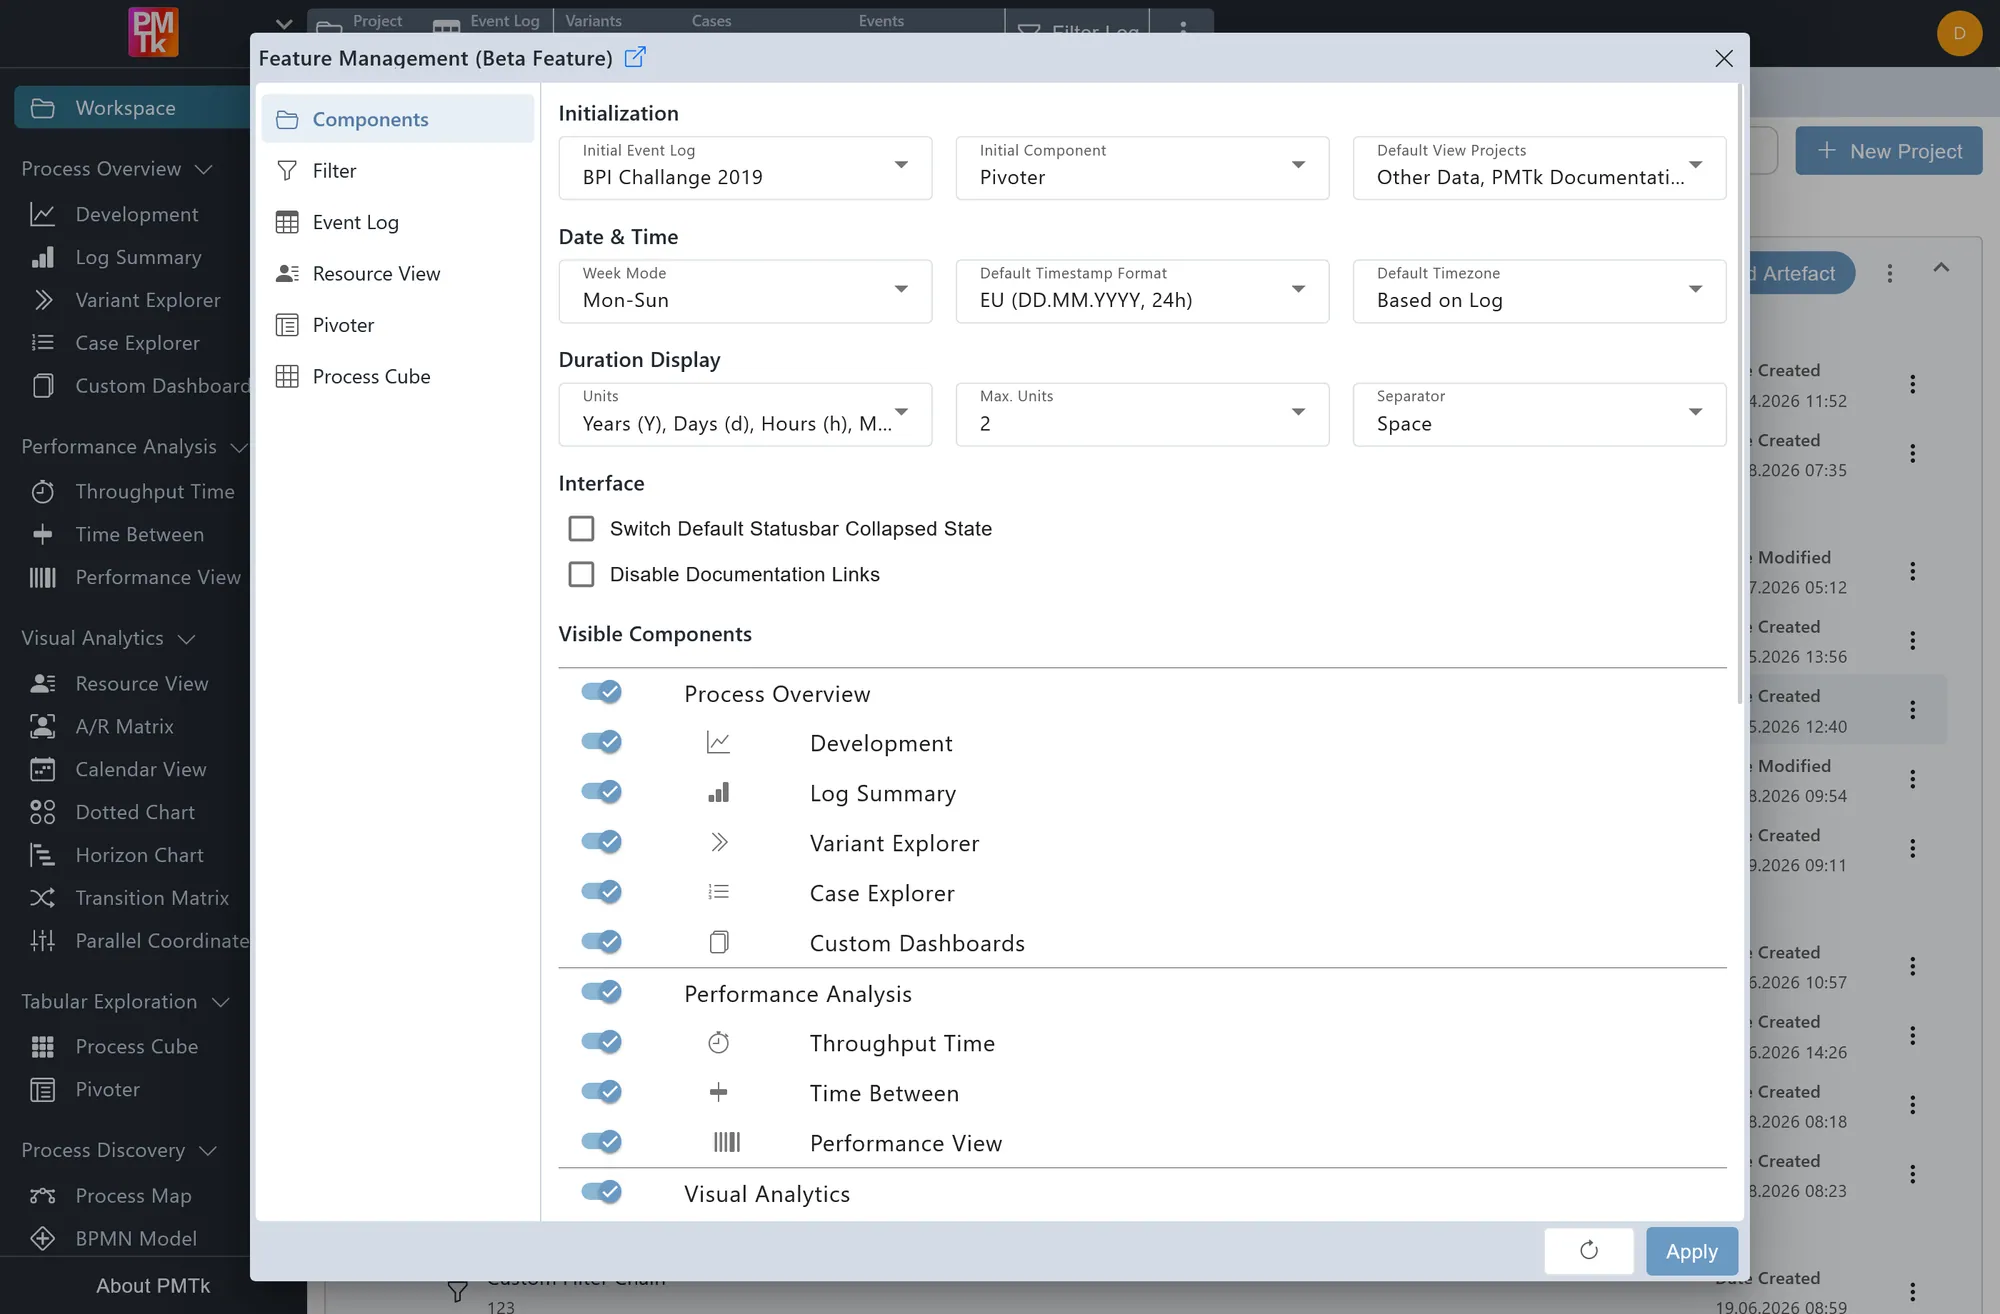The width and height of the screenshot is (2000, 1314).
Task: Toggle Development component visibility
Action: point(602,742)
